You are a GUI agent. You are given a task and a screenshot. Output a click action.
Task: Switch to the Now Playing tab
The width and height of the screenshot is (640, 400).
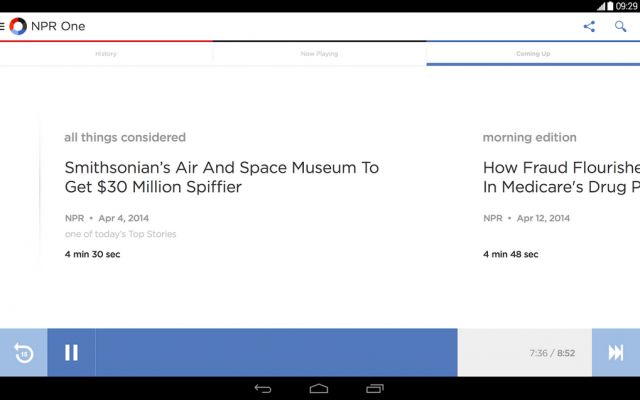319,53
